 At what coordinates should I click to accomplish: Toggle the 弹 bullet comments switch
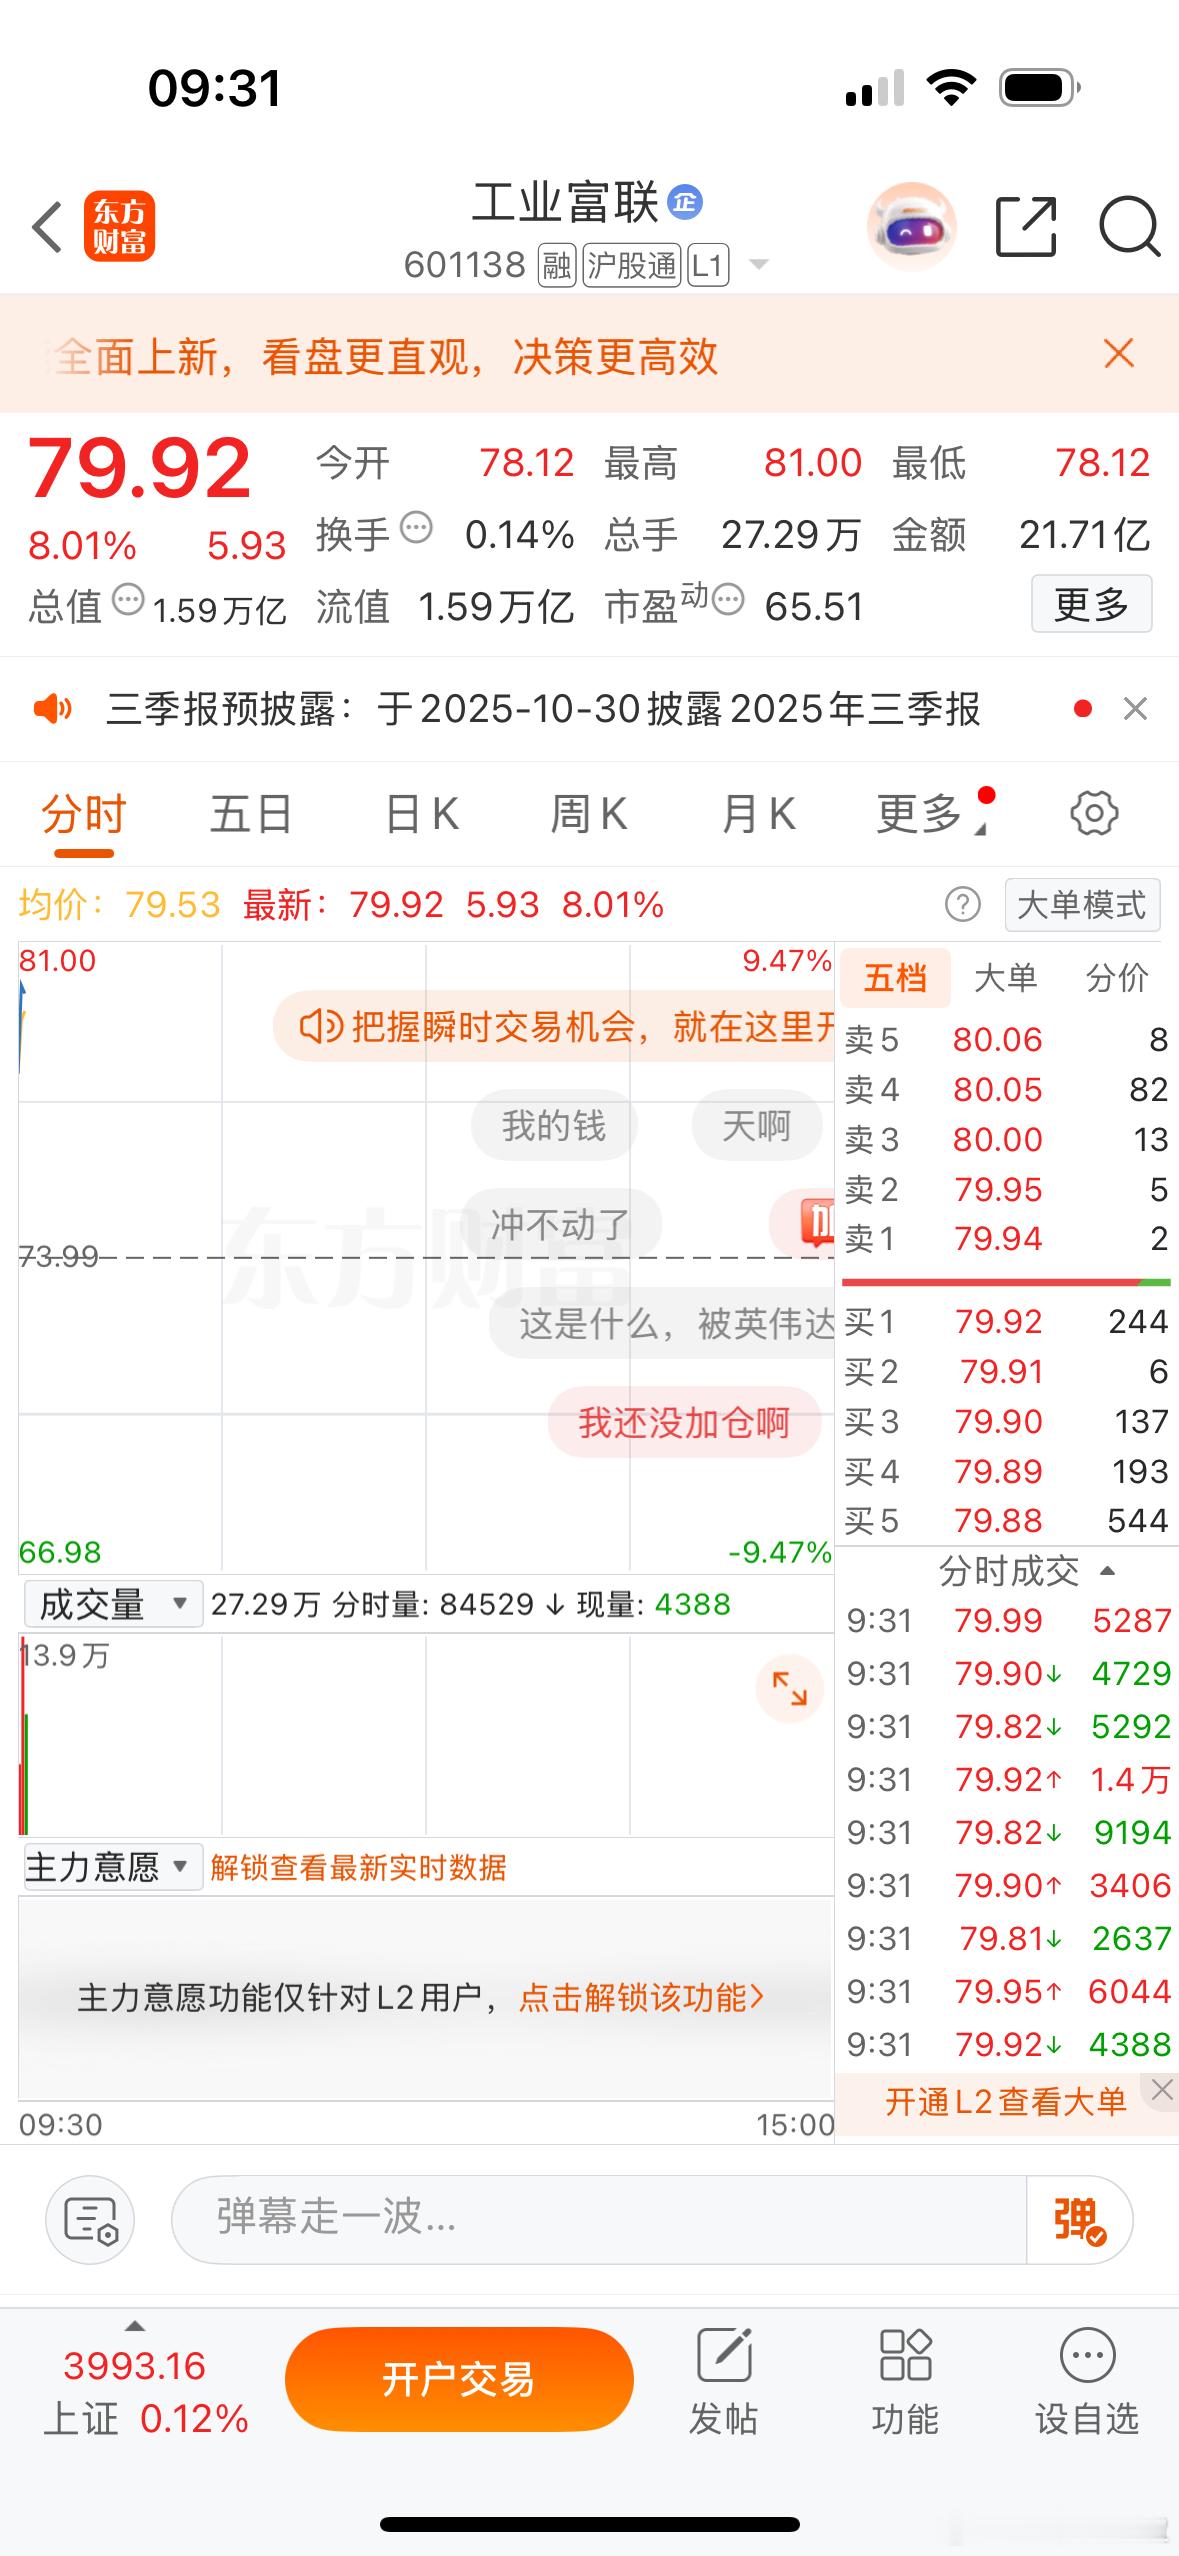coord(1079,2219)
